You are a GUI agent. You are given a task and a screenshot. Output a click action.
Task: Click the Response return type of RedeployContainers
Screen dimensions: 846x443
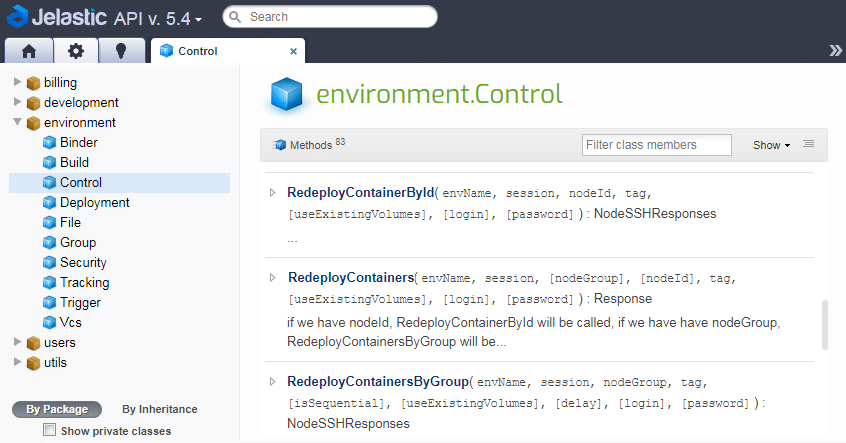point(623,298)
